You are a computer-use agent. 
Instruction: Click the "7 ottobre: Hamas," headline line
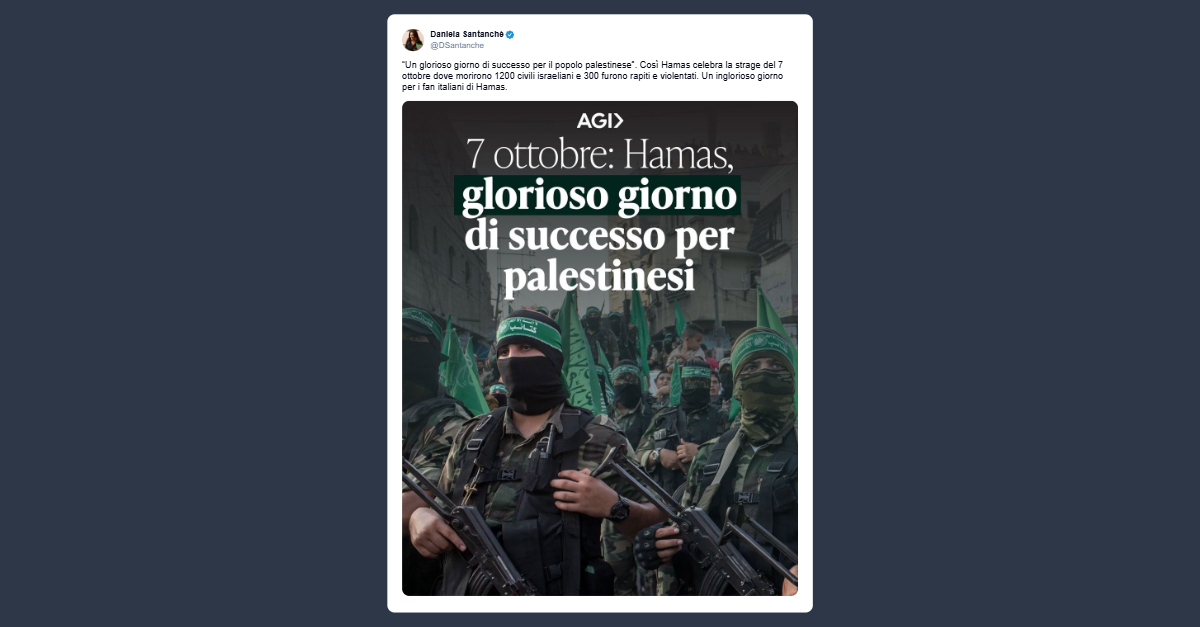[600, 154]
